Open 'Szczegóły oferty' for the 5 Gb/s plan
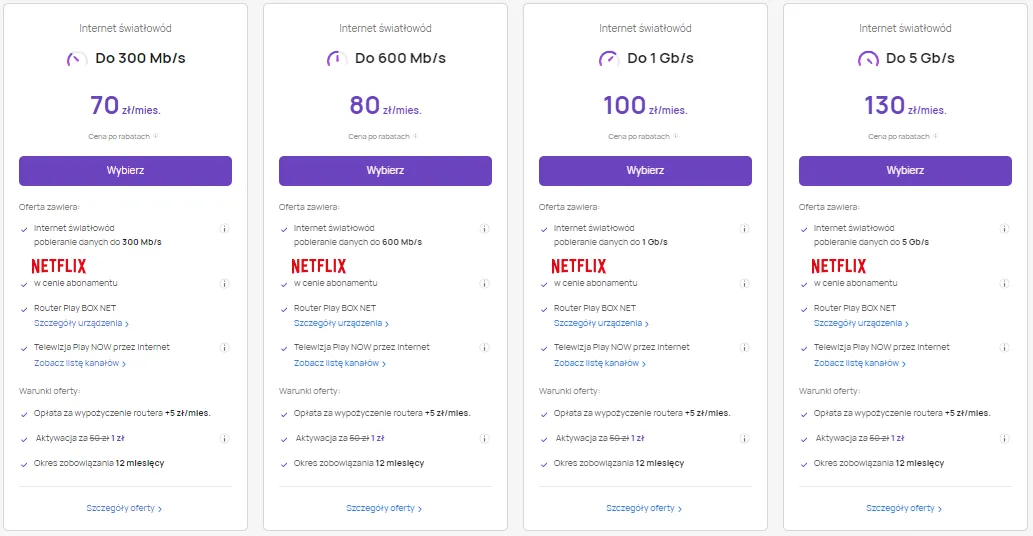This screenshot has height=536, width=1033. [904, 509]
